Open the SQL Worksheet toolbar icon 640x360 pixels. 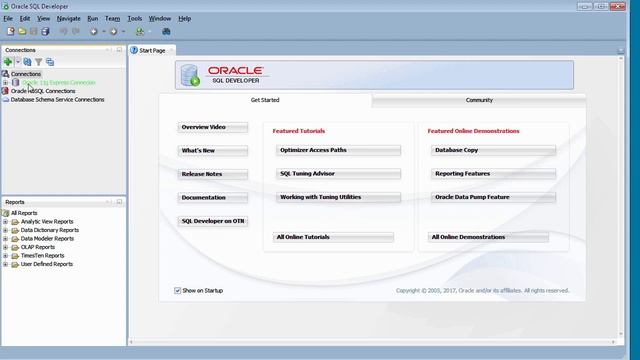click(140, 31)
